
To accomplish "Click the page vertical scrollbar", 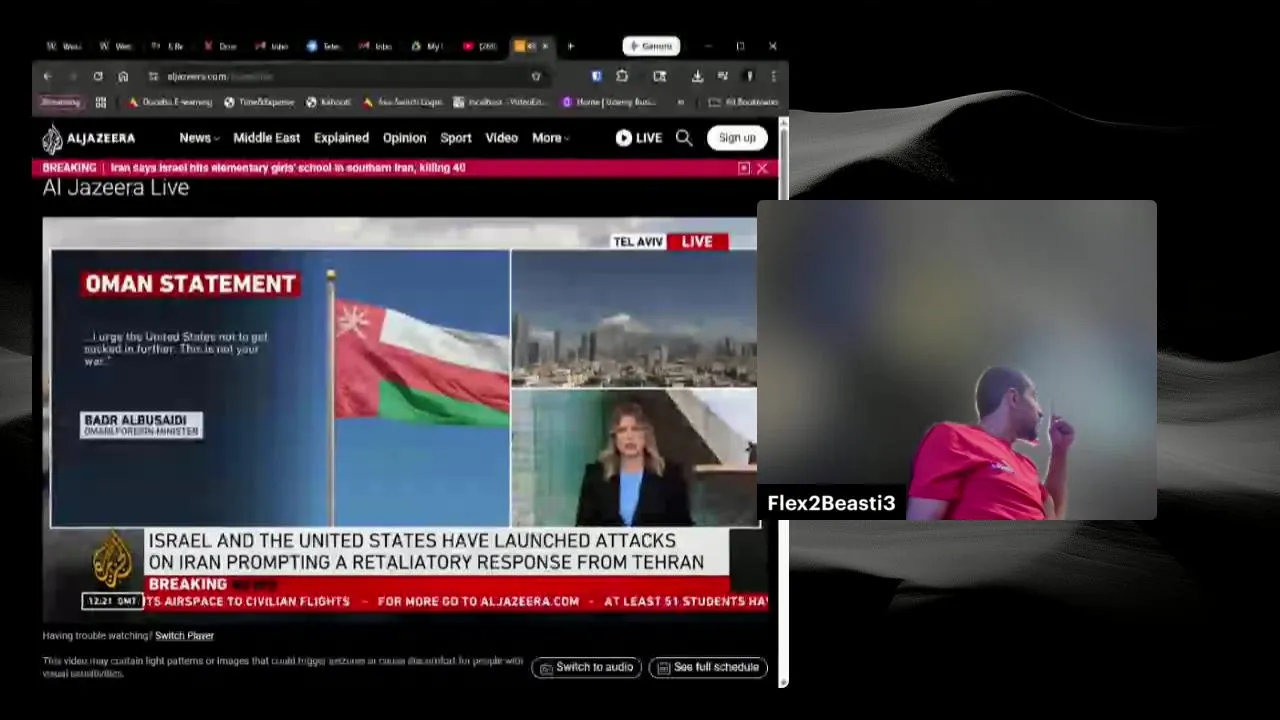I will point(783,400).
